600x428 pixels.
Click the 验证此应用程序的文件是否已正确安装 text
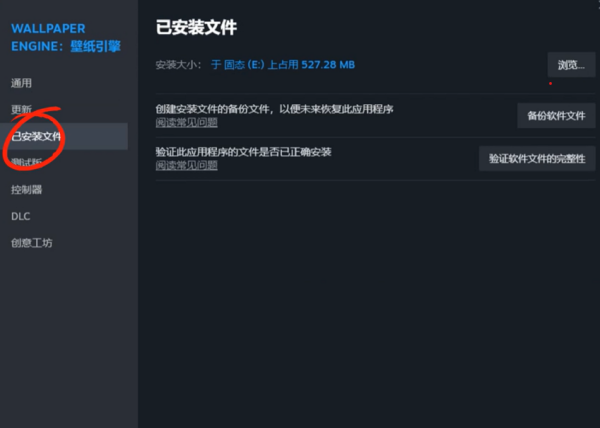tap(243, 152)
